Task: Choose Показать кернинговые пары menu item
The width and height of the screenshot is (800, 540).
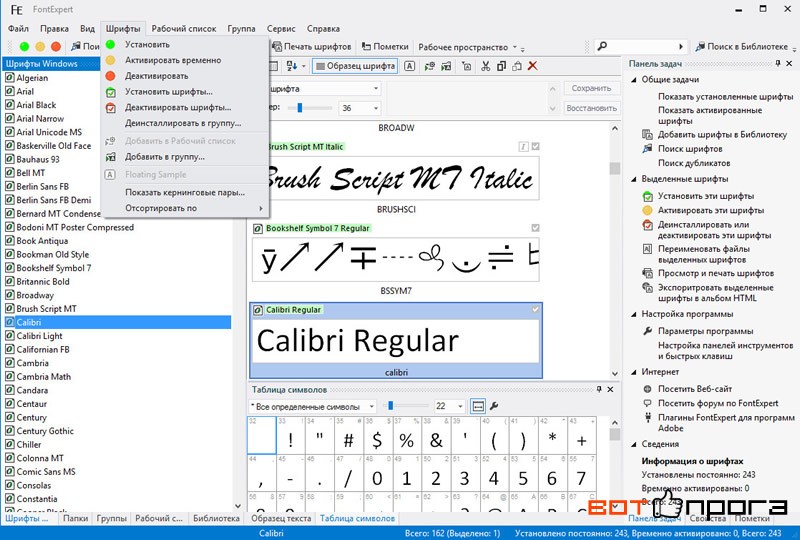Action: (x=185, y=192)
